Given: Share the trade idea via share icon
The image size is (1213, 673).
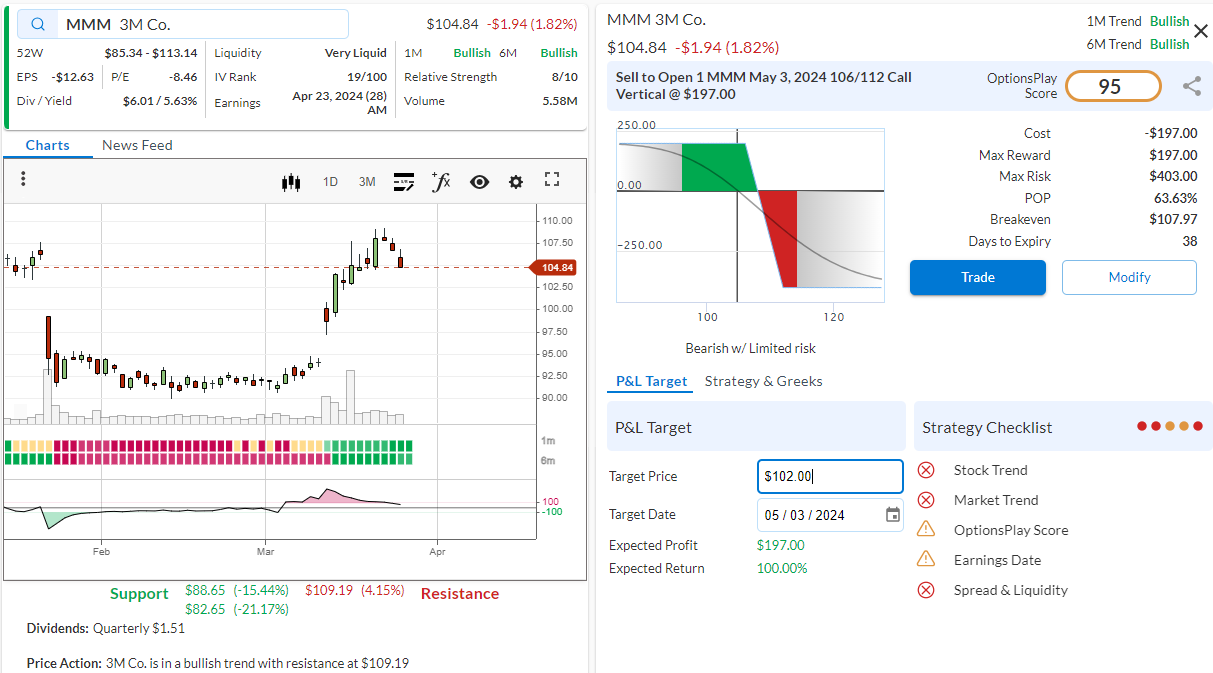Looking at the screenshot, I should [1192, 86].
